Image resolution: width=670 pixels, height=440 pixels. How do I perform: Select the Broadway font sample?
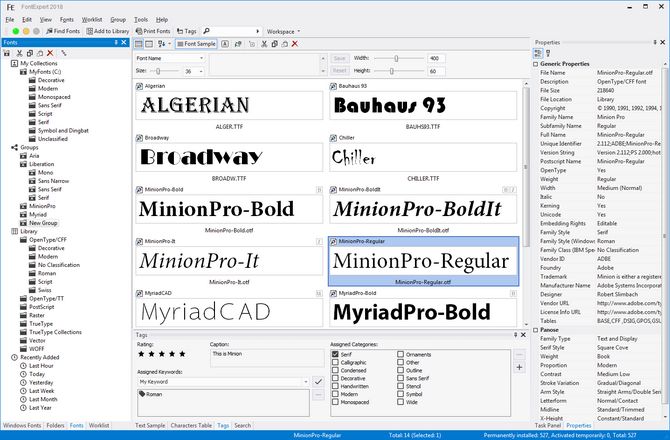point(229,158)
